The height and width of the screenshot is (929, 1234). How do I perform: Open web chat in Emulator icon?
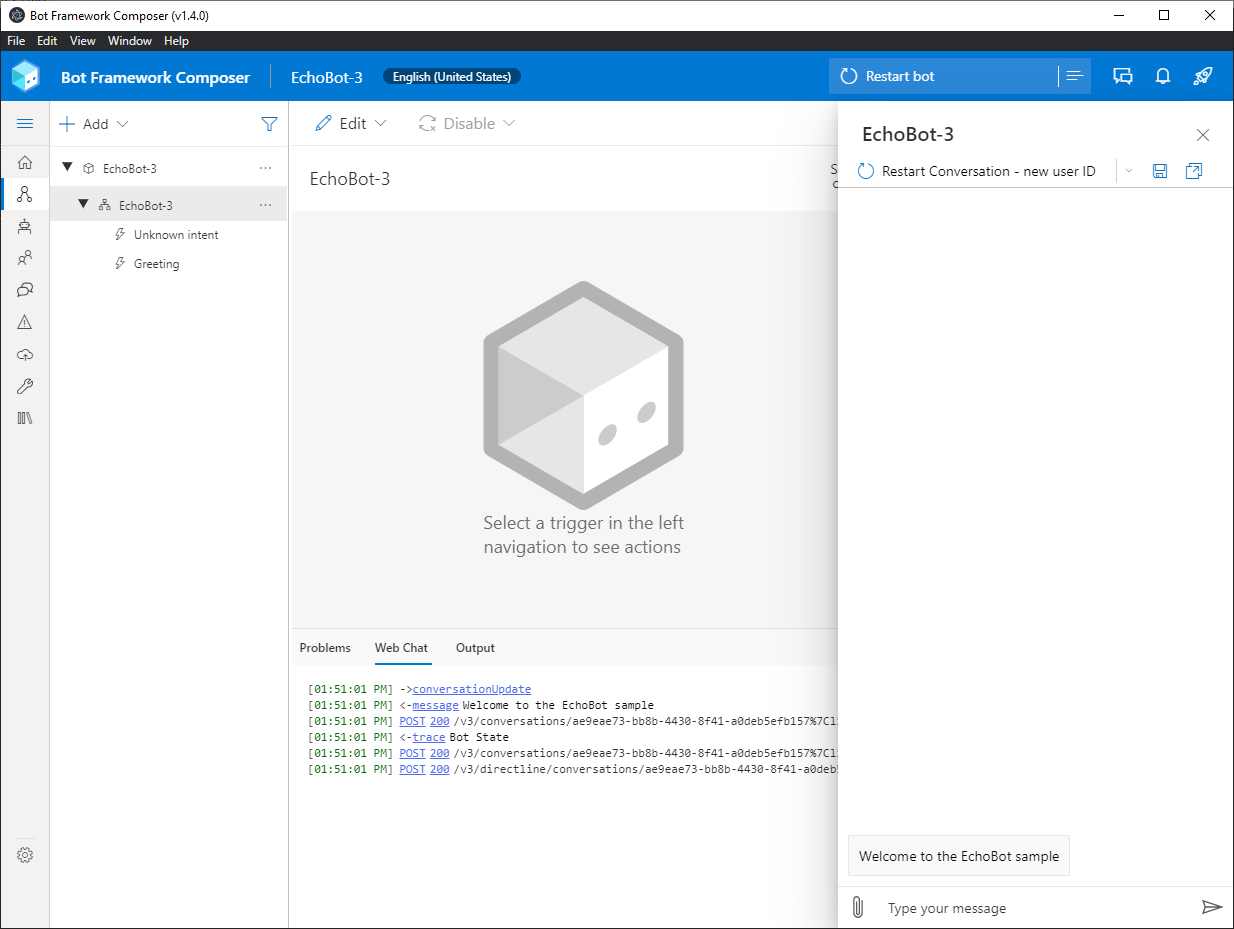(1193, 171)
